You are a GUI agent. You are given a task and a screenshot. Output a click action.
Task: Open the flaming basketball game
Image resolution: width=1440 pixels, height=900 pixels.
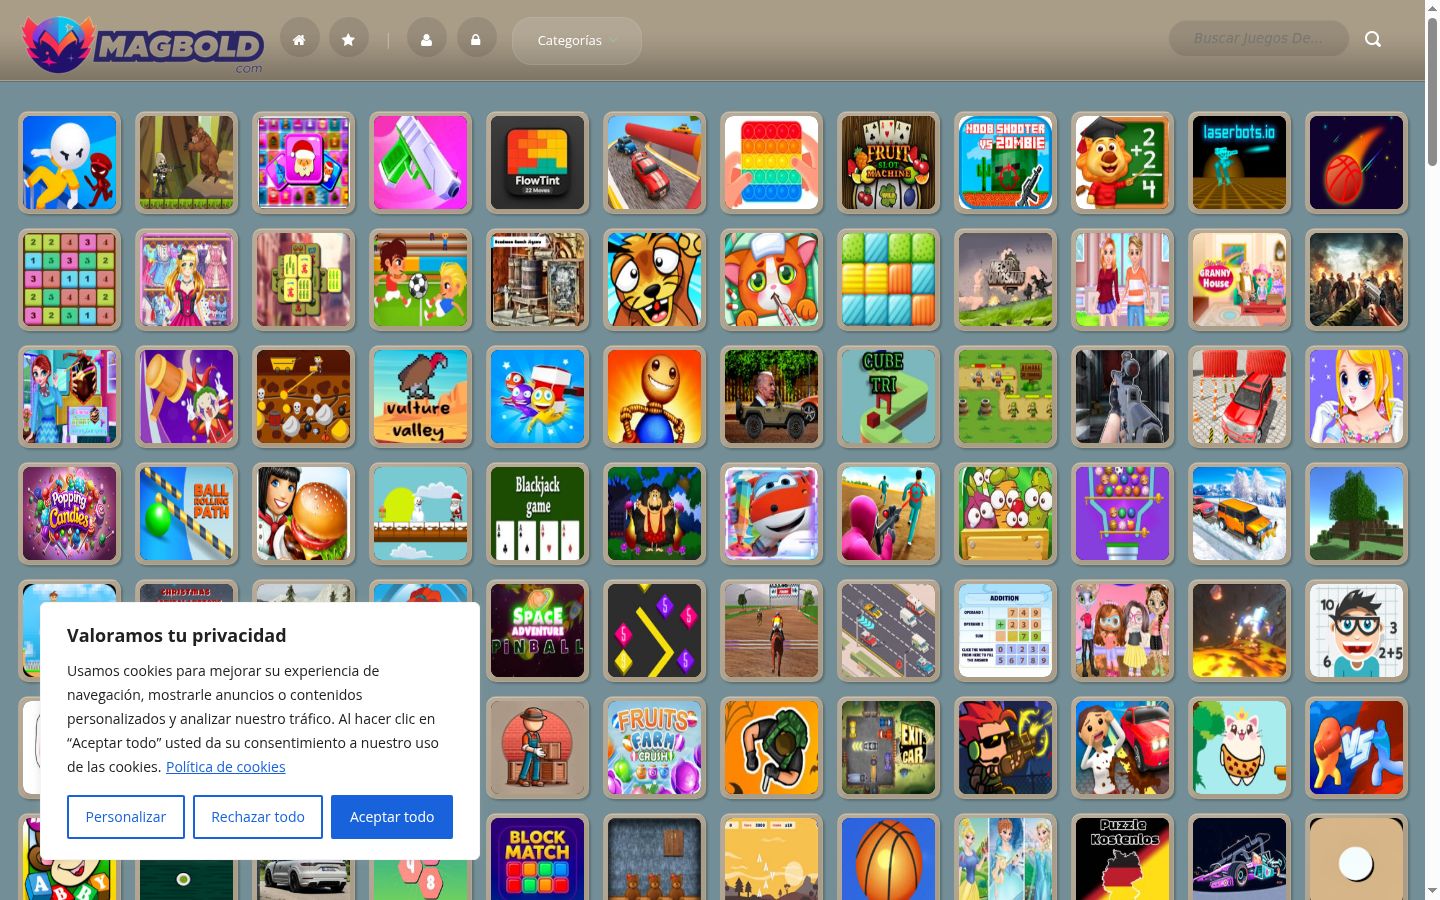[x=1357, y=162]
